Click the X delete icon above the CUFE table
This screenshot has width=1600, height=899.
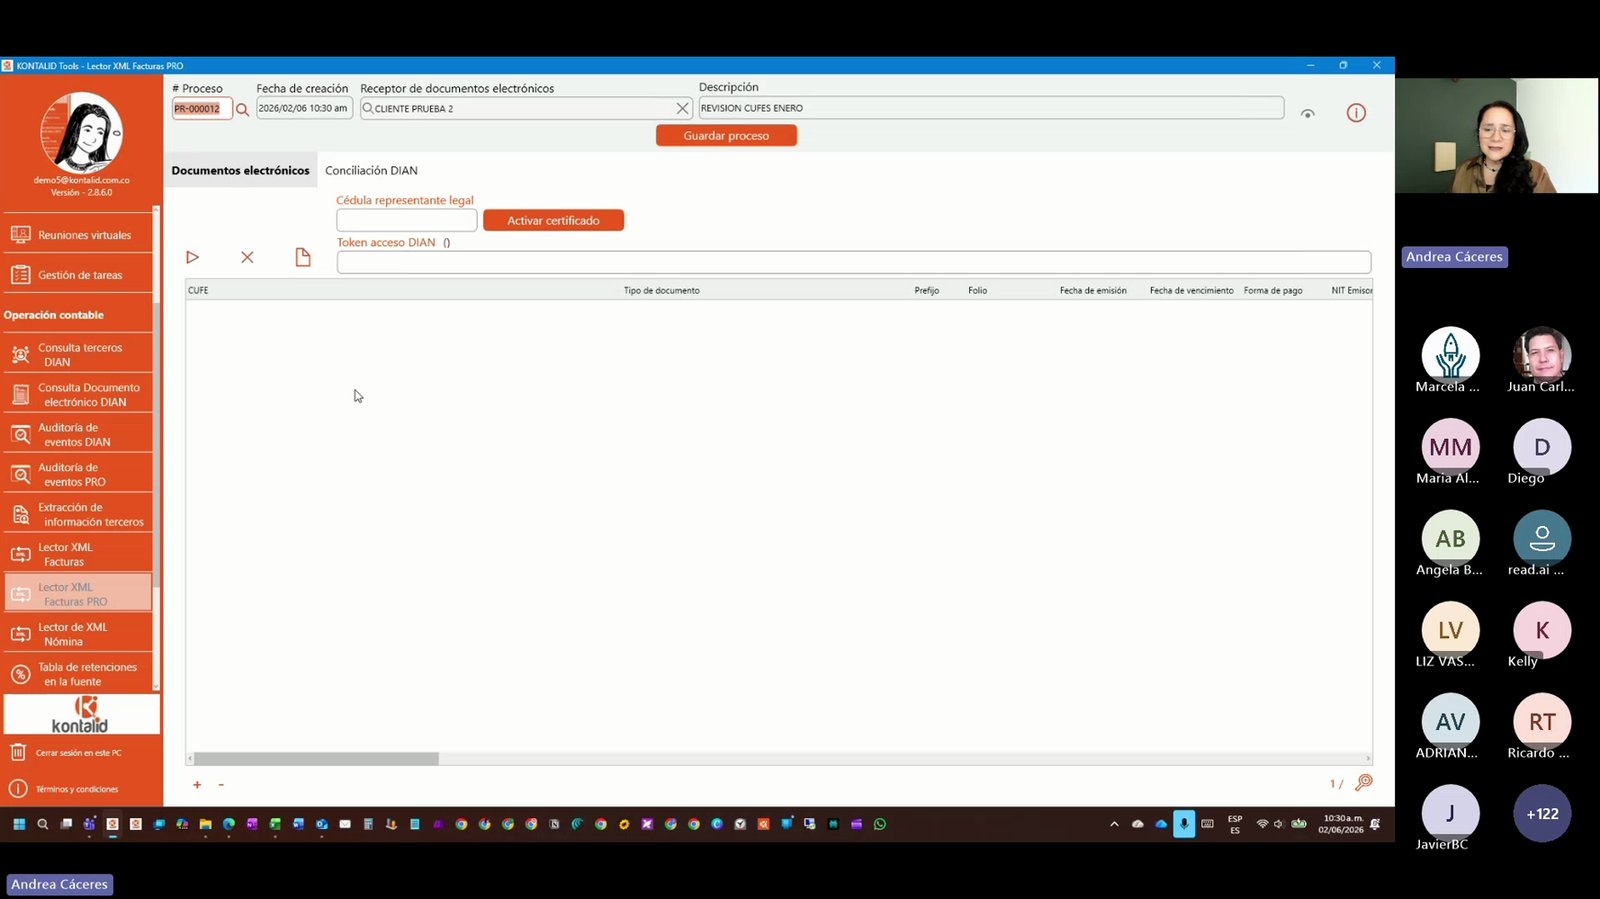tap(247, 258)
